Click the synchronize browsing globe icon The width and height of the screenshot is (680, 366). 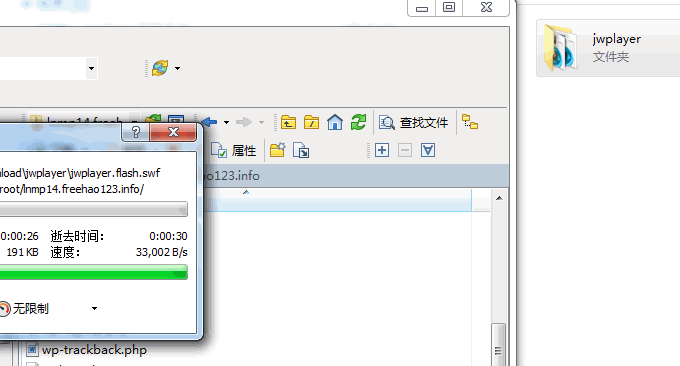click(160, 68)
